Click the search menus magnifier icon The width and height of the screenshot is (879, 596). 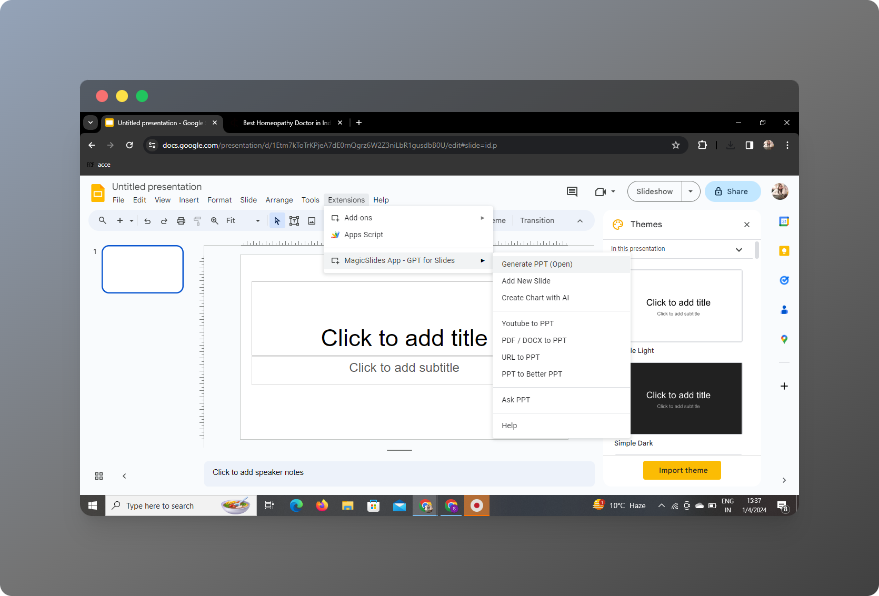click(x=102, y=221)
